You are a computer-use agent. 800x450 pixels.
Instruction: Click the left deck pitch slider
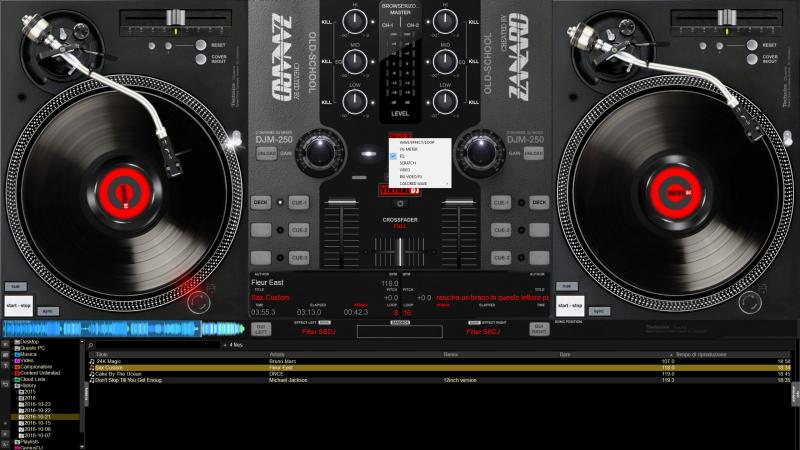pyautogui.click(x=175, y=17)
